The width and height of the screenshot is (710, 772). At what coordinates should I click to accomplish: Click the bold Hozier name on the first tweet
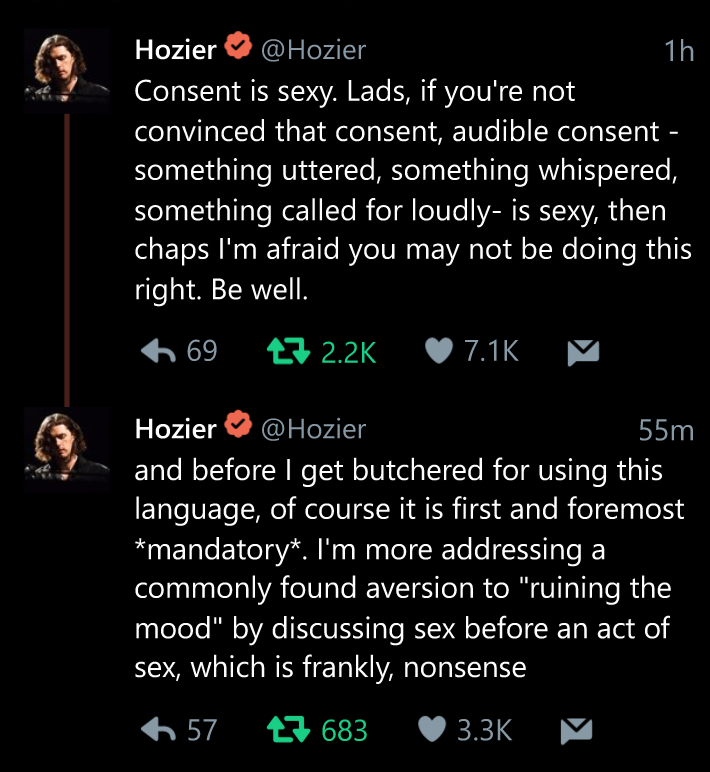pos(175,49)
